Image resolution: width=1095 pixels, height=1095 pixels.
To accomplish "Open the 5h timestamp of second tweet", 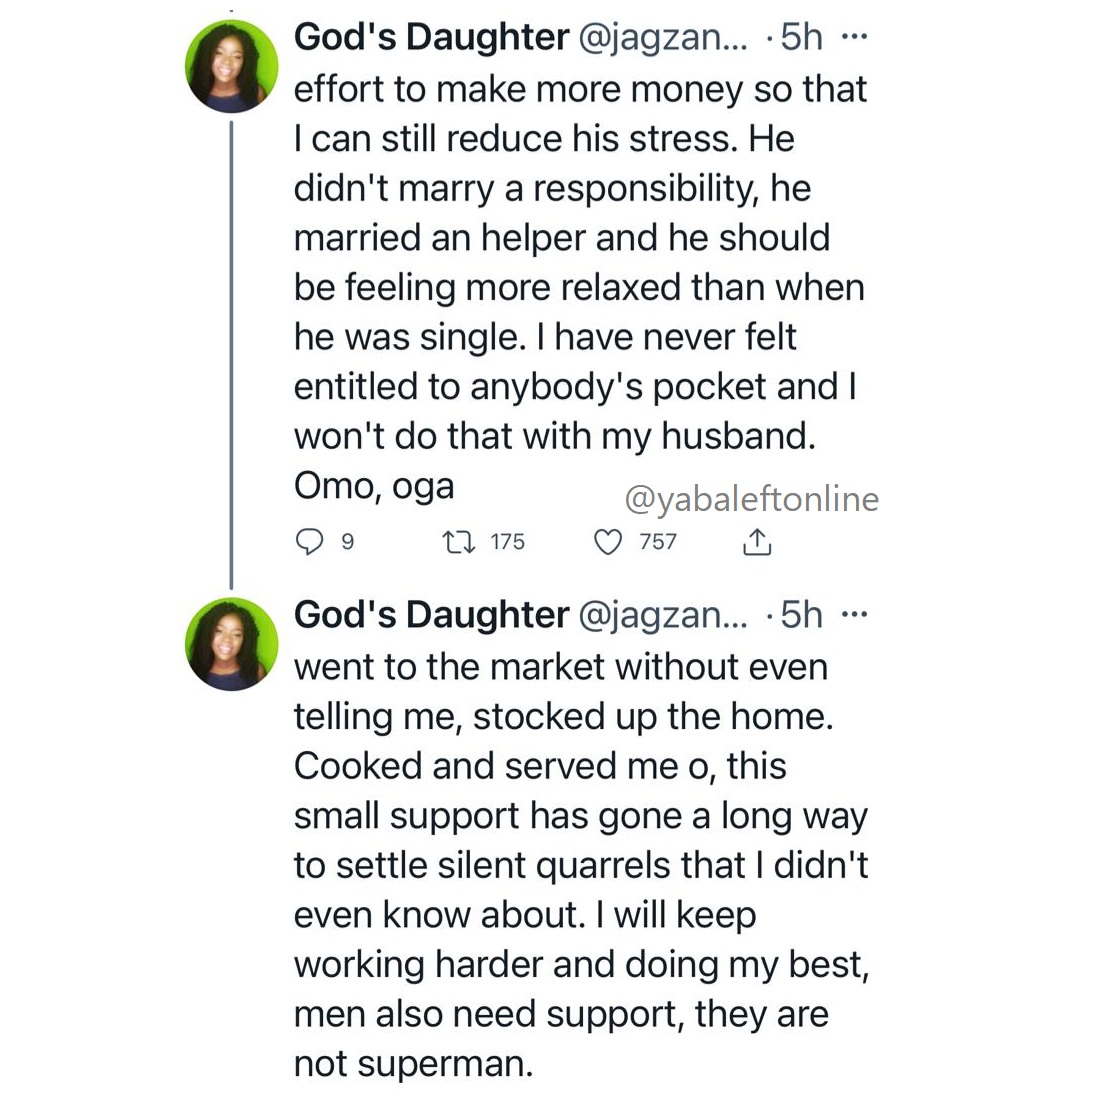I will click(x=801, y=615).
